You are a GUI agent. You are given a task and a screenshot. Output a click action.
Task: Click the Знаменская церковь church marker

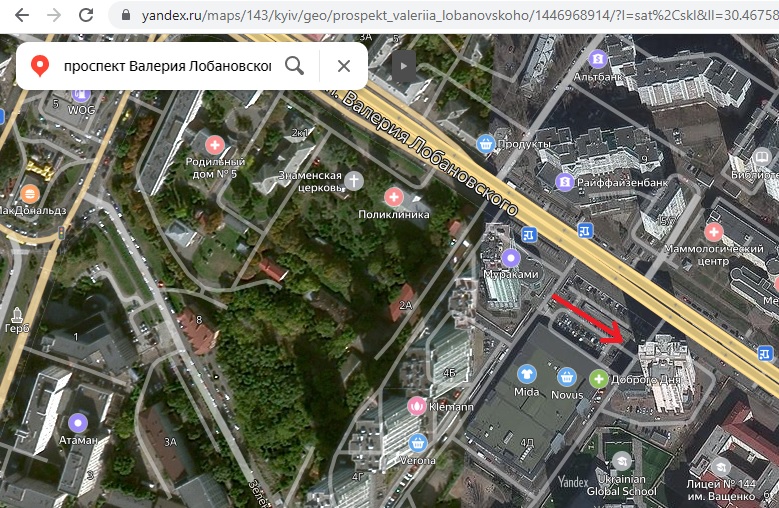[354, 180]
